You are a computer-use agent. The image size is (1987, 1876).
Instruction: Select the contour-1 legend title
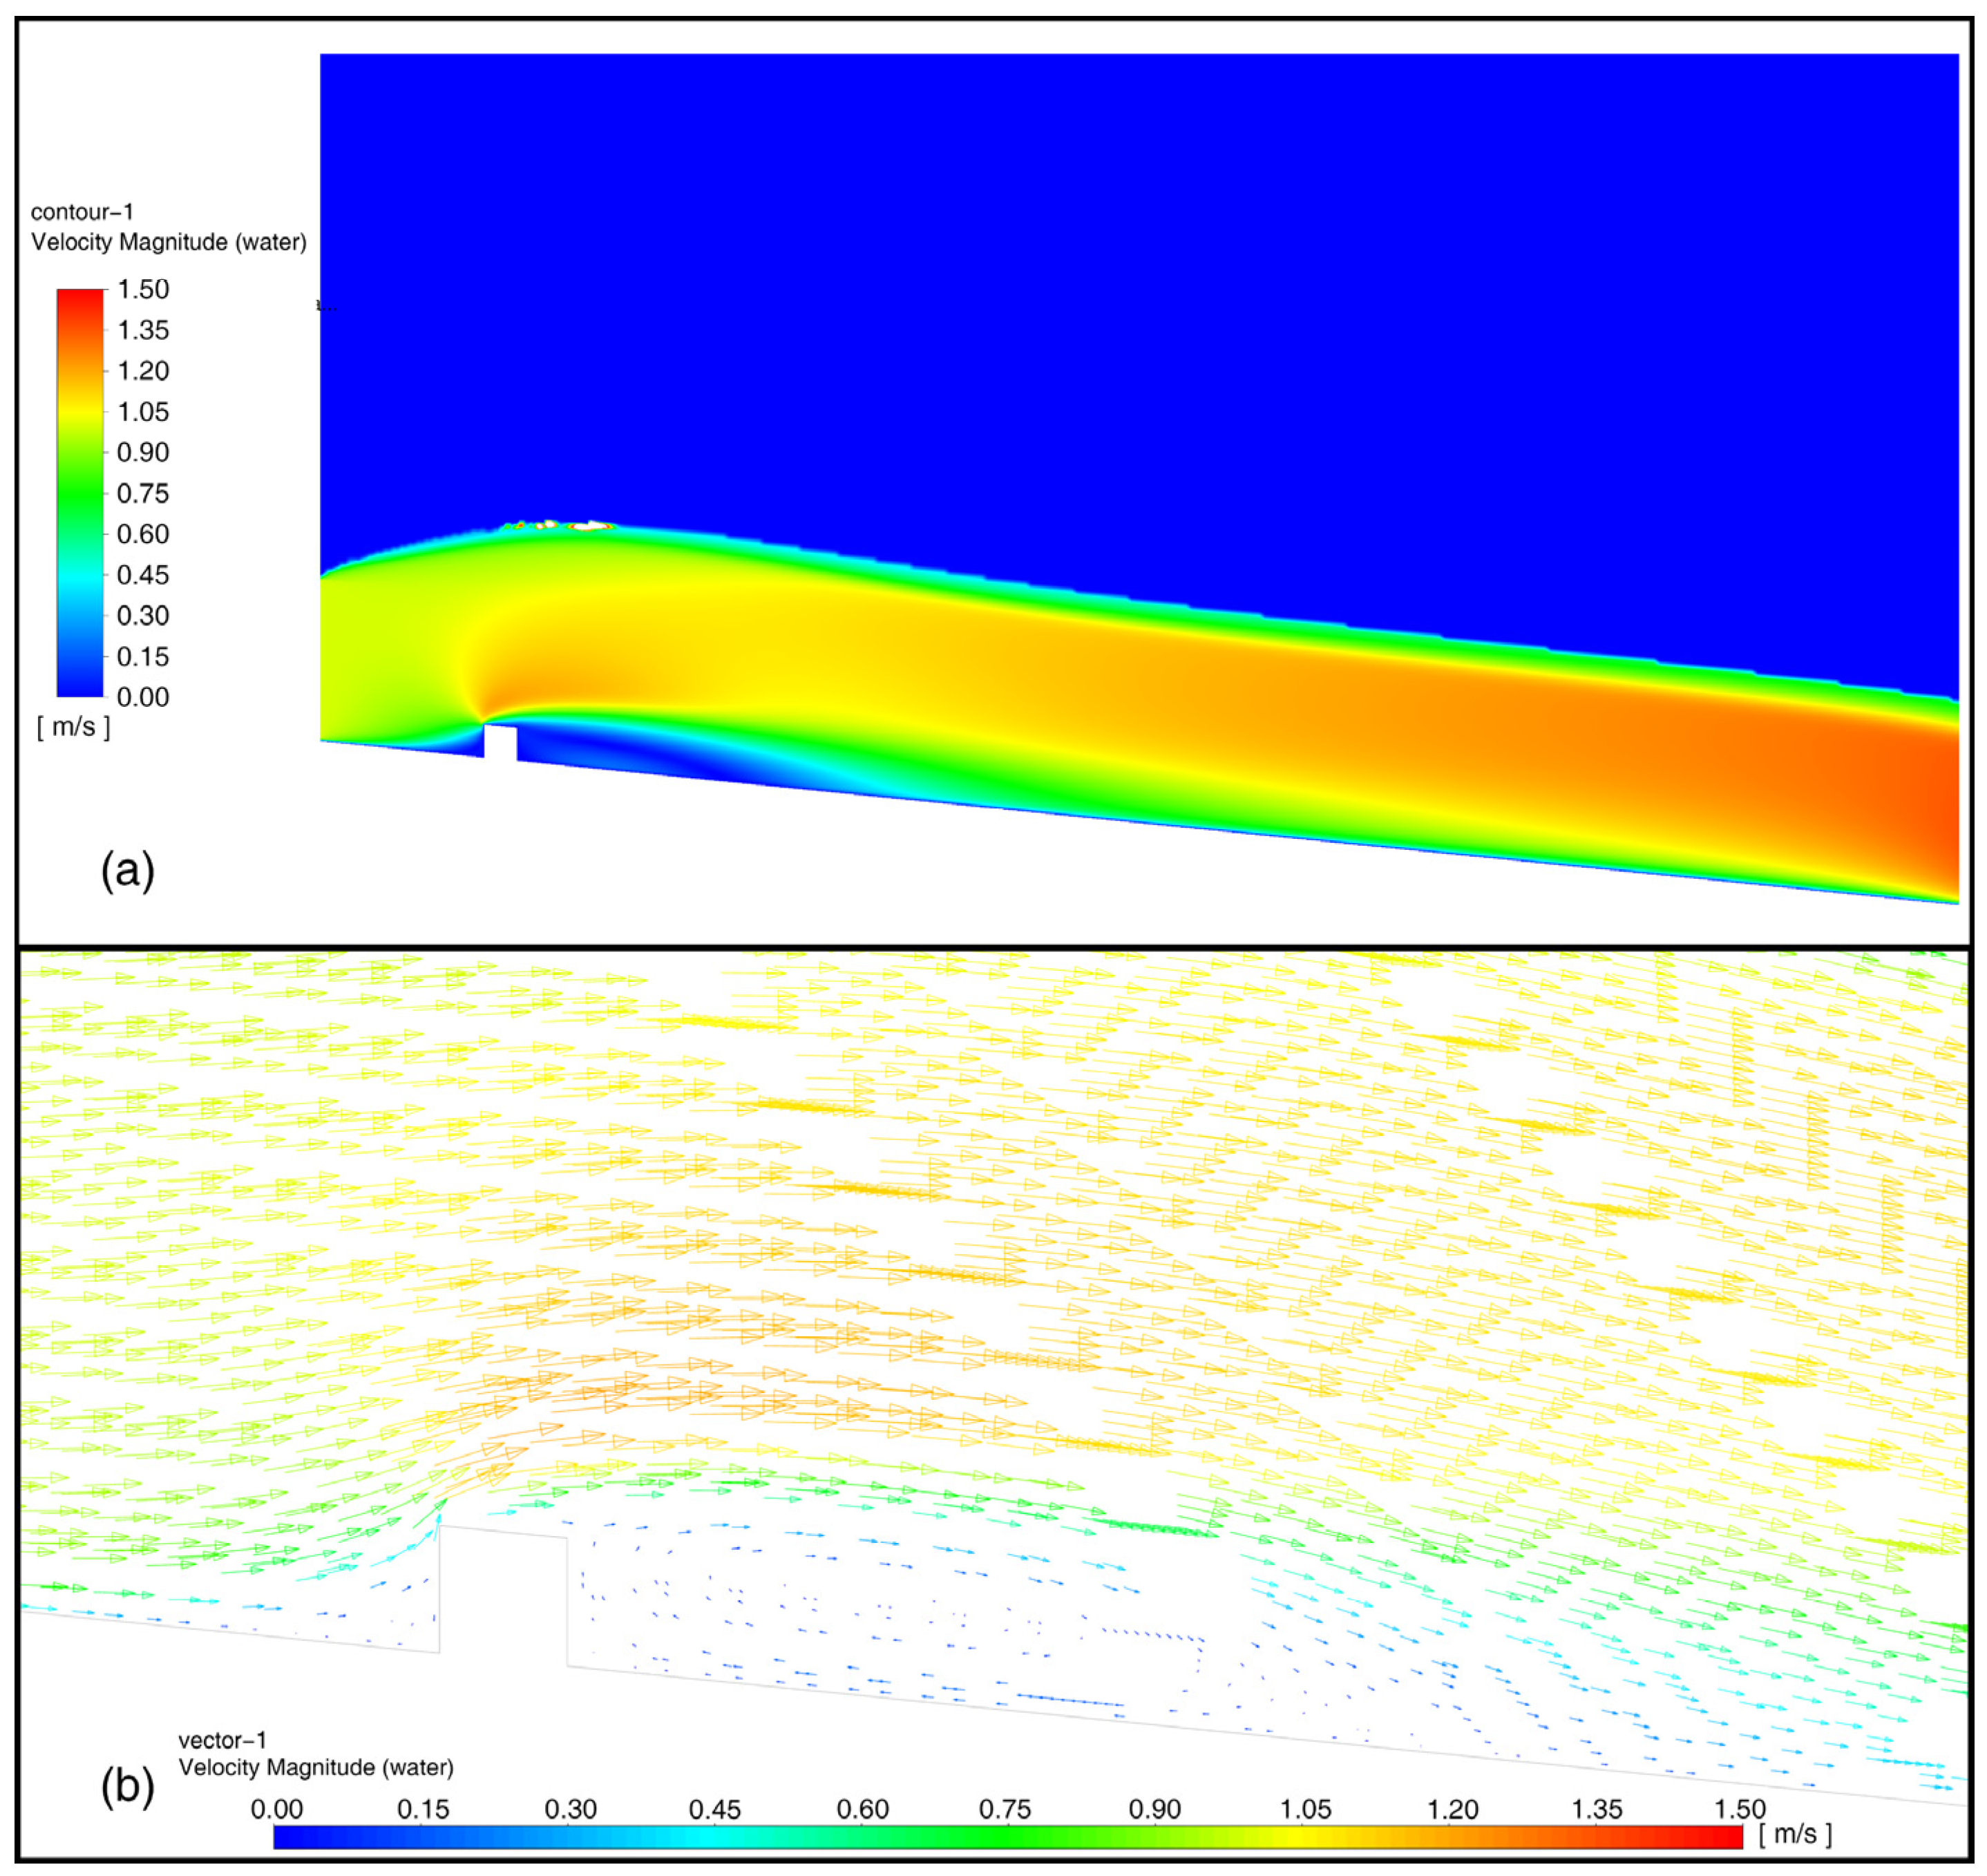pos(82,212)
